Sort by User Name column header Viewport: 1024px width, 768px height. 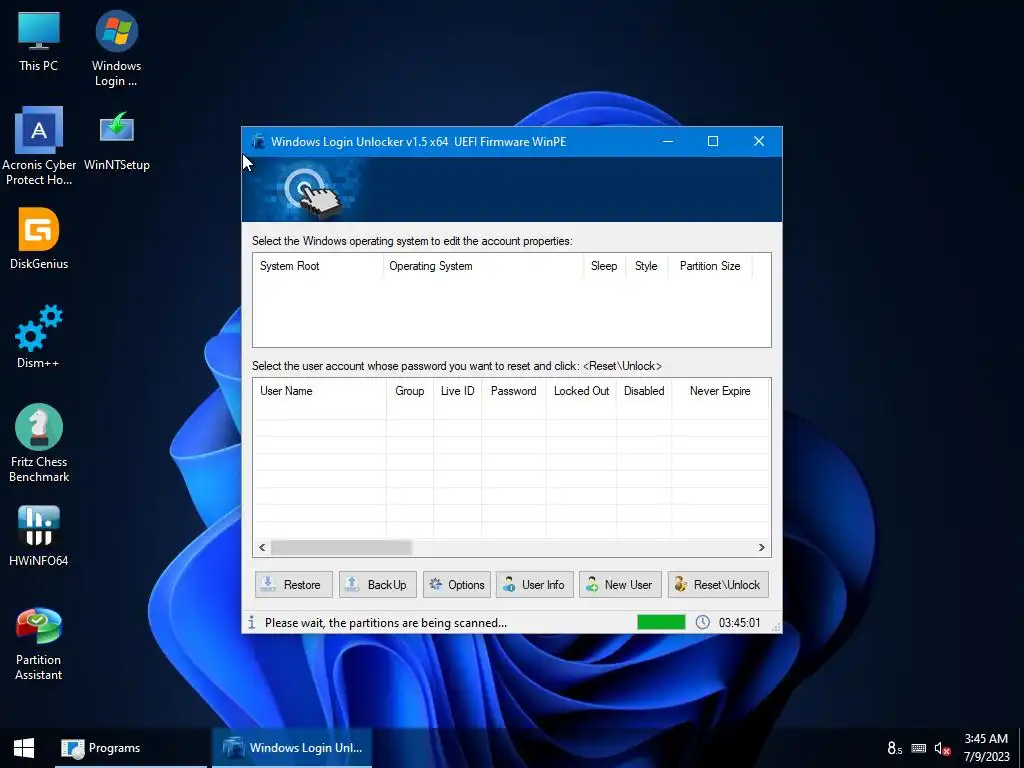point(320,391)
